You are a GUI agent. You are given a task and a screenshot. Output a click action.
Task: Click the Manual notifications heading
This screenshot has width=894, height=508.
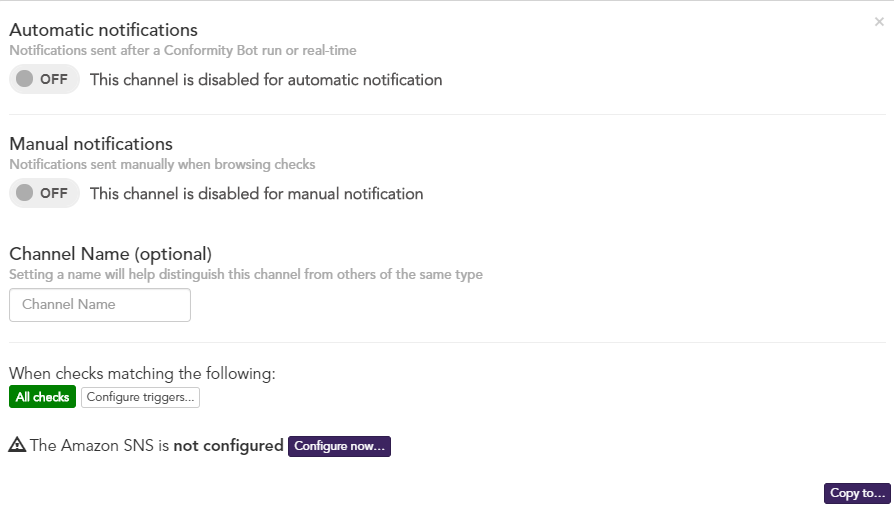91,144
